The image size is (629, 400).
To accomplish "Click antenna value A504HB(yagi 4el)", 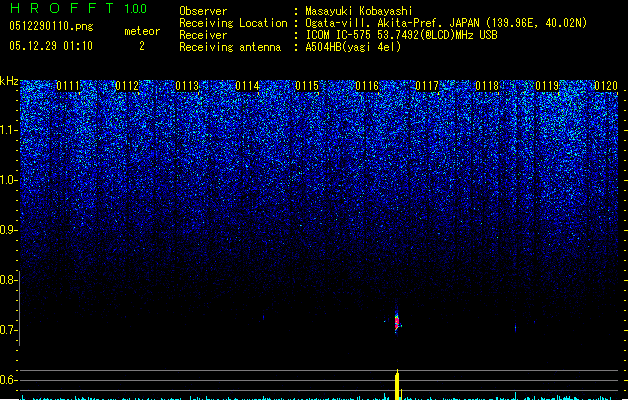I will point(353,47).
